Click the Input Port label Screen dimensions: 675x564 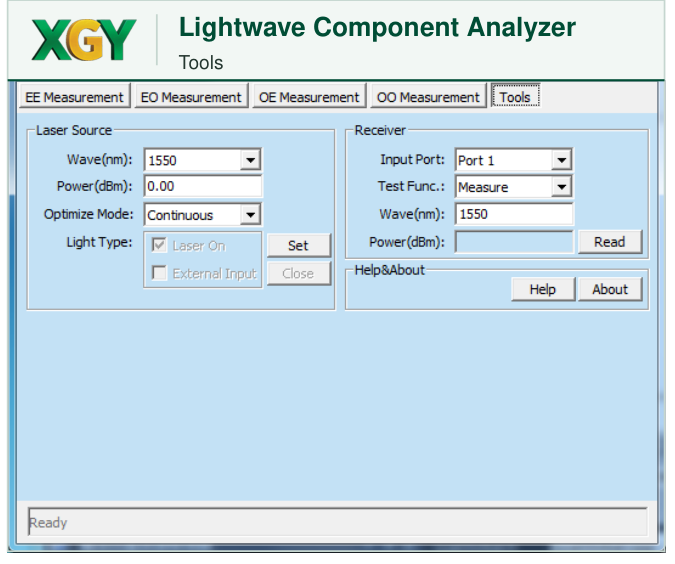pos(412,160)
